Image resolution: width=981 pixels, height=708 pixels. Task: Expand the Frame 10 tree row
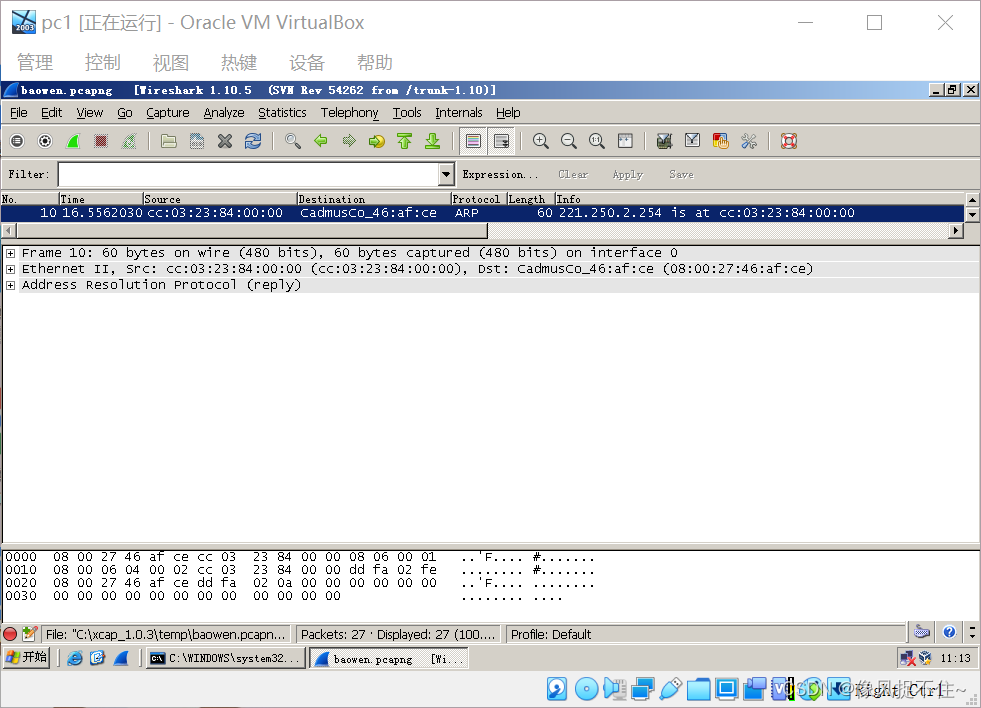(x=11, y=253)
